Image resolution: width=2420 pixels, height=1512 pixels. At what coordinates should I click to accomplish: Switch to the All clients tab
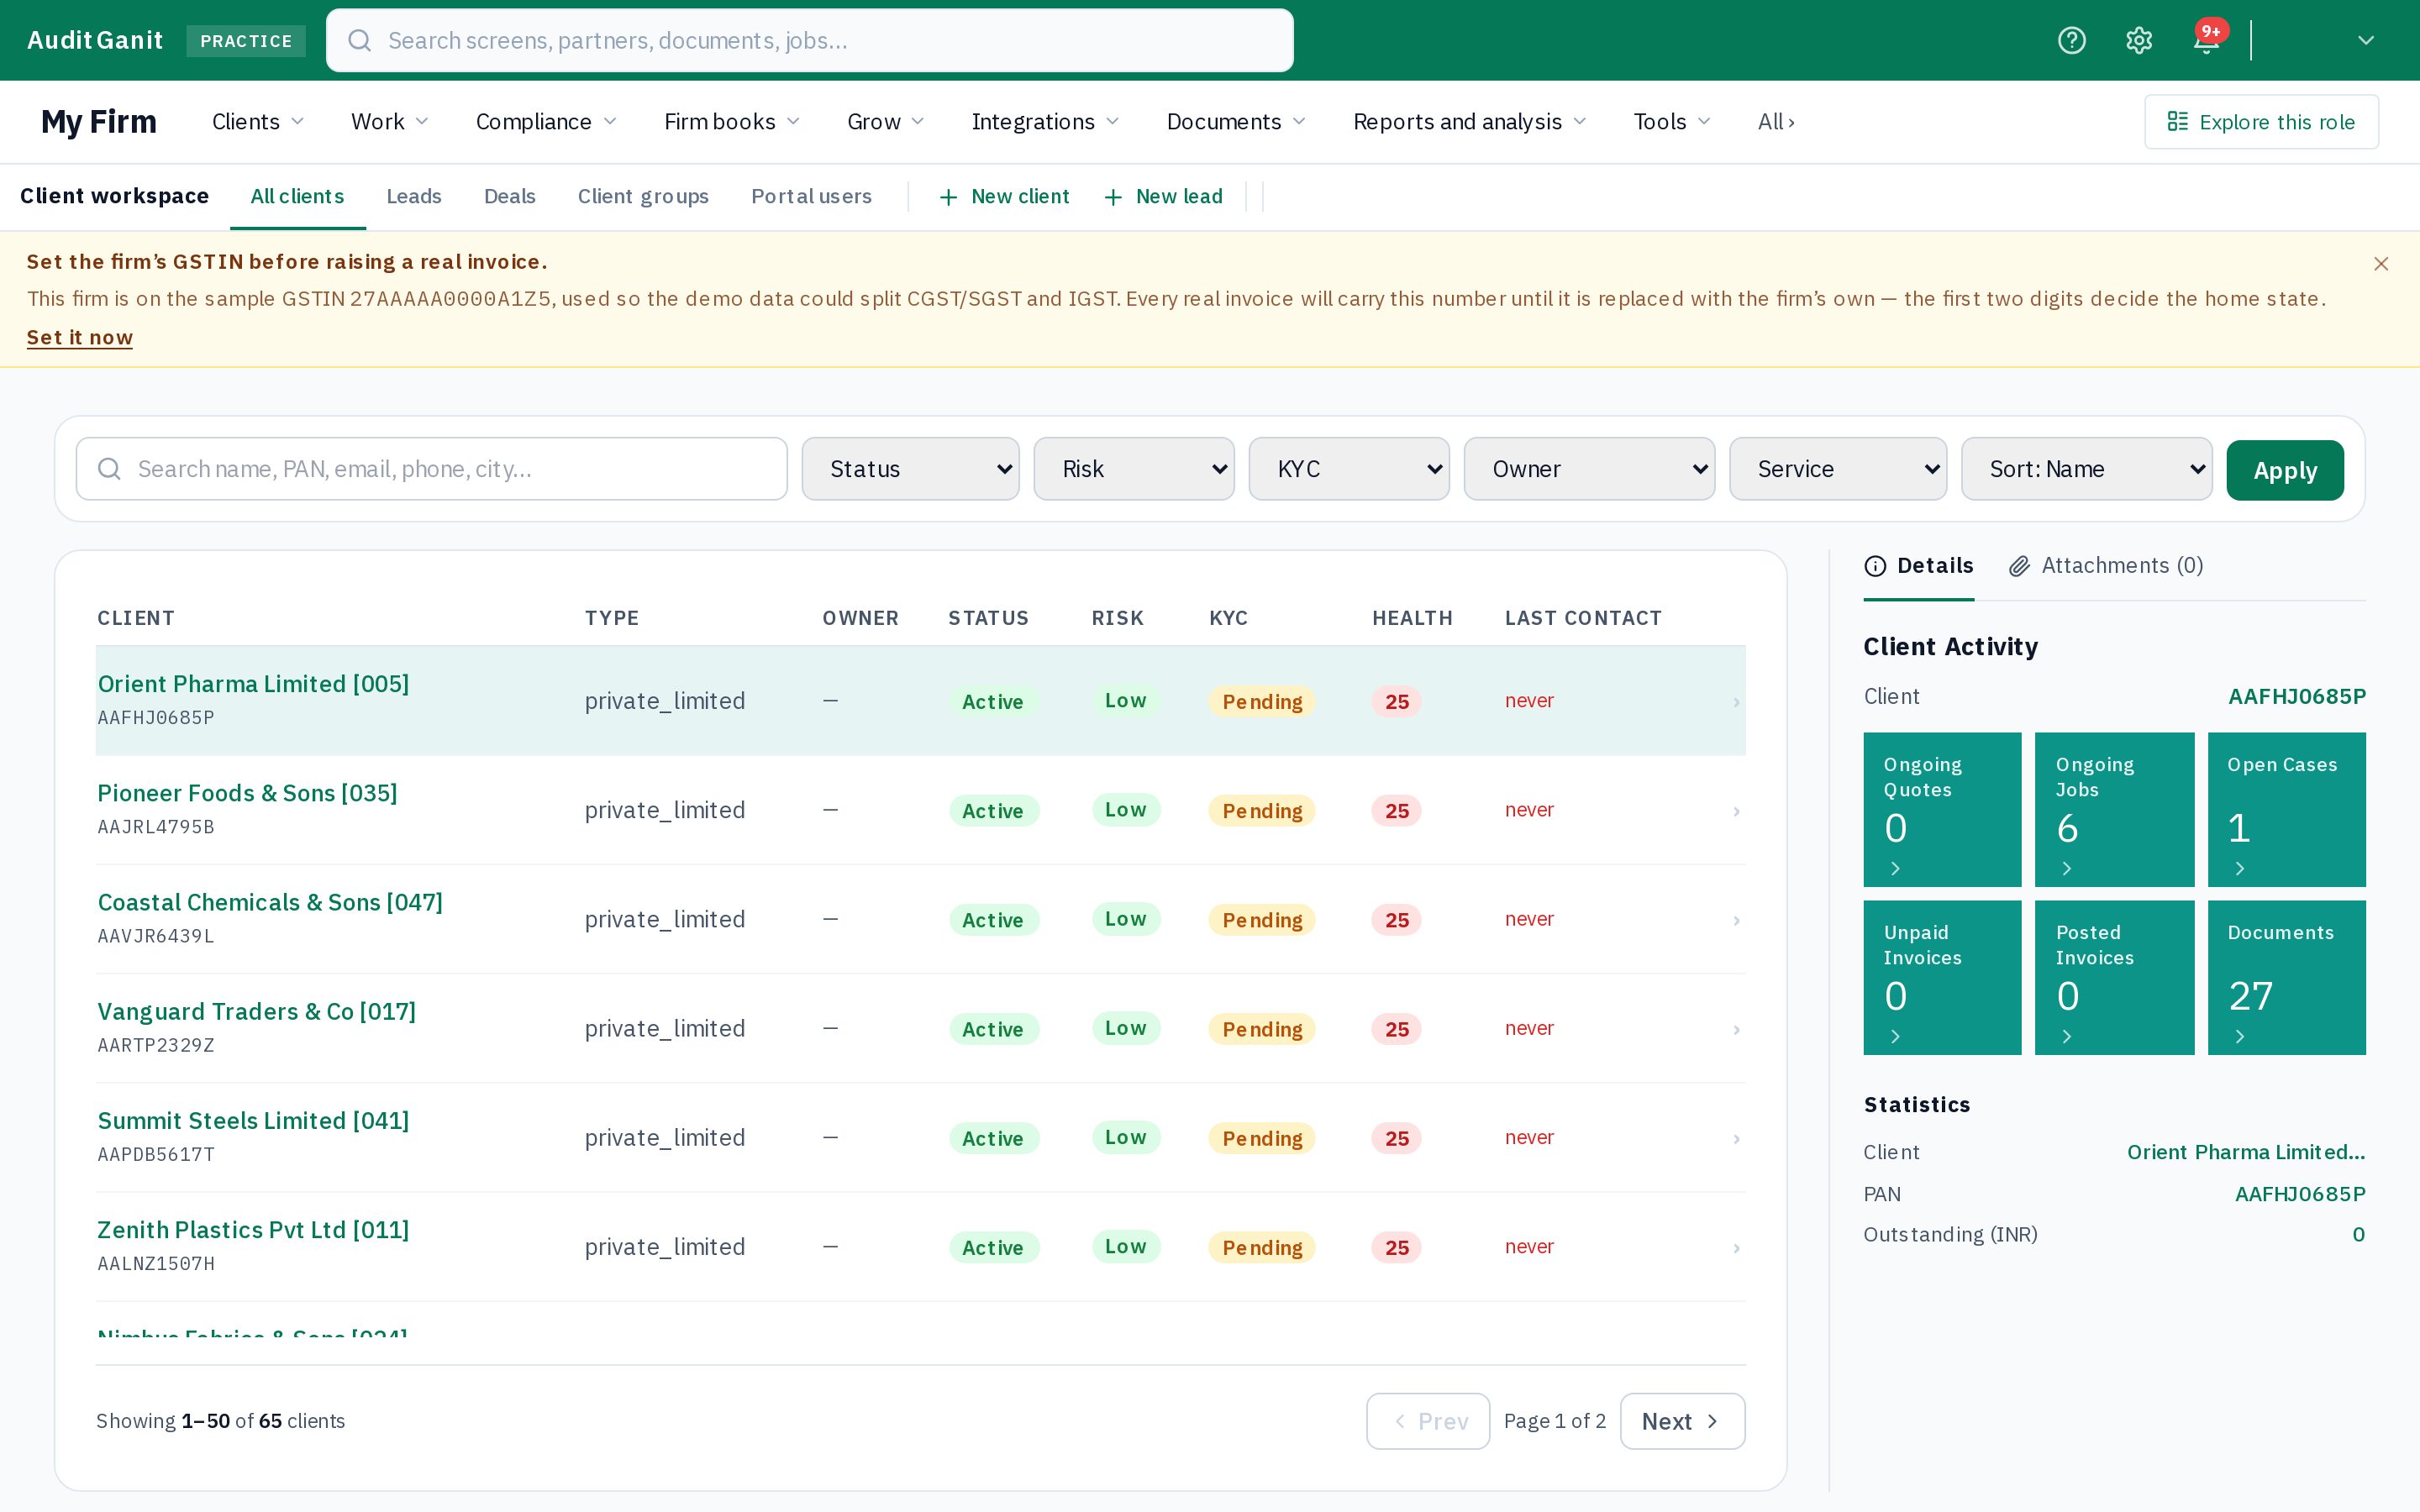(297, 197)
